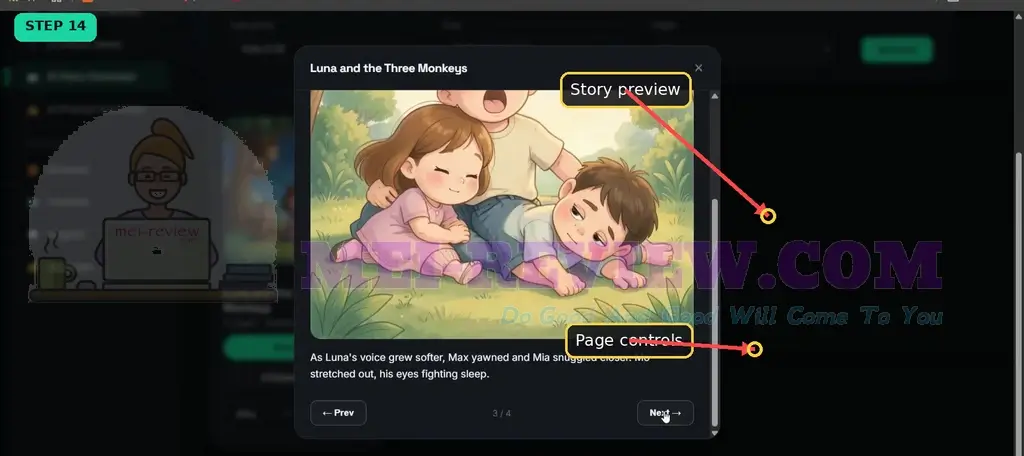Viewport: 1024px width, 456px height.
Task: Click the story modal's scrollbar thumb
Action: pyautogui.click(x=714, y=313)
